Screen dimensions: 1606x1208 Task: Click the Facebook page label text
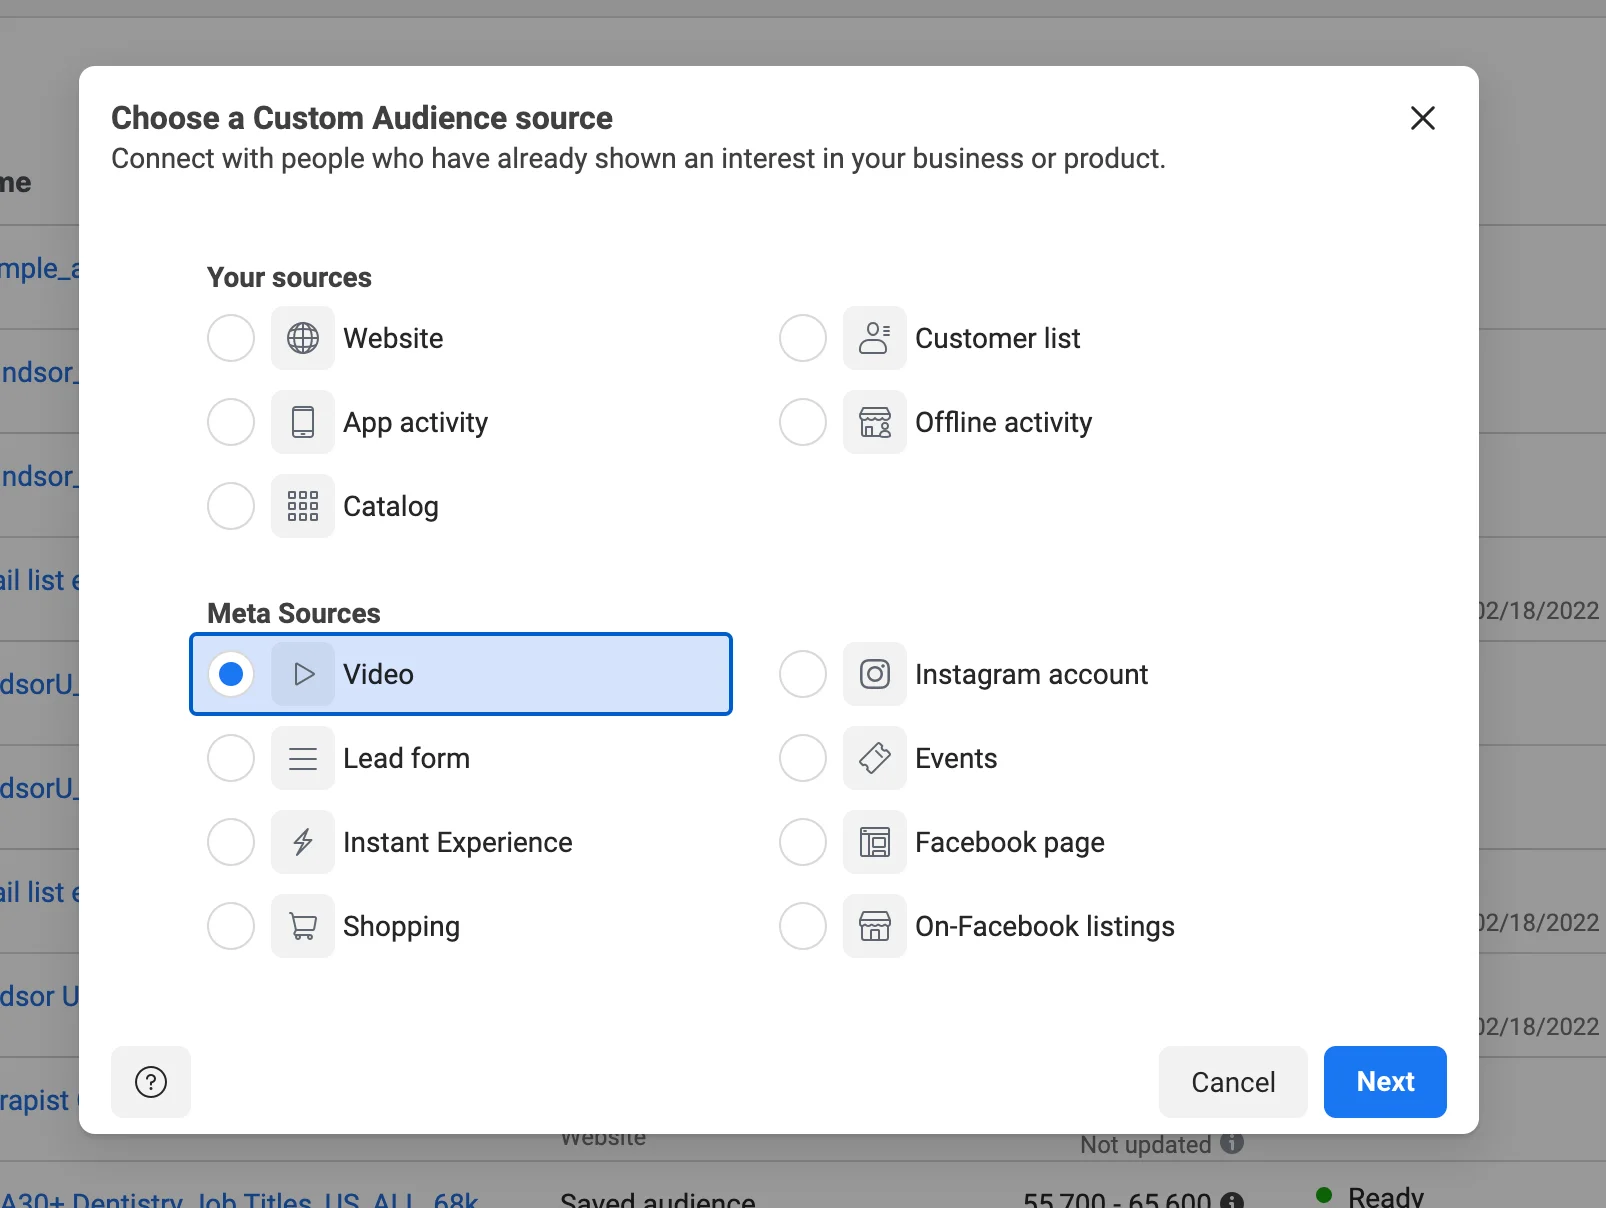1009,843
